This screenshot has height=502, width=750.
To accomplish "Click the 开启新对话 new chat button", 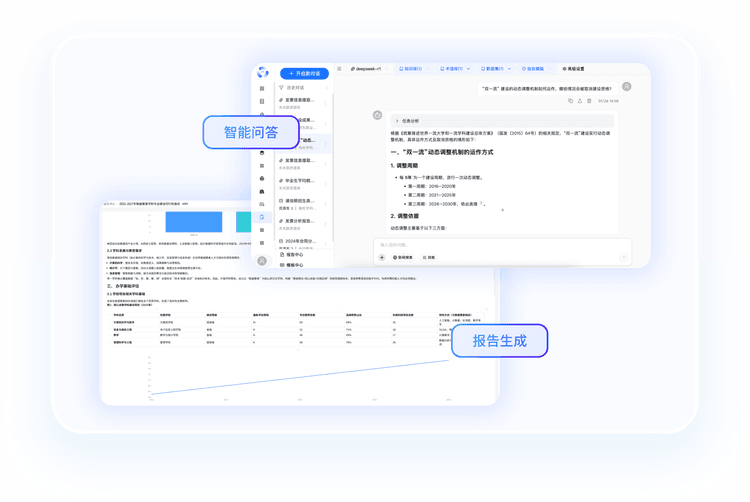I will tap(304, 73).
